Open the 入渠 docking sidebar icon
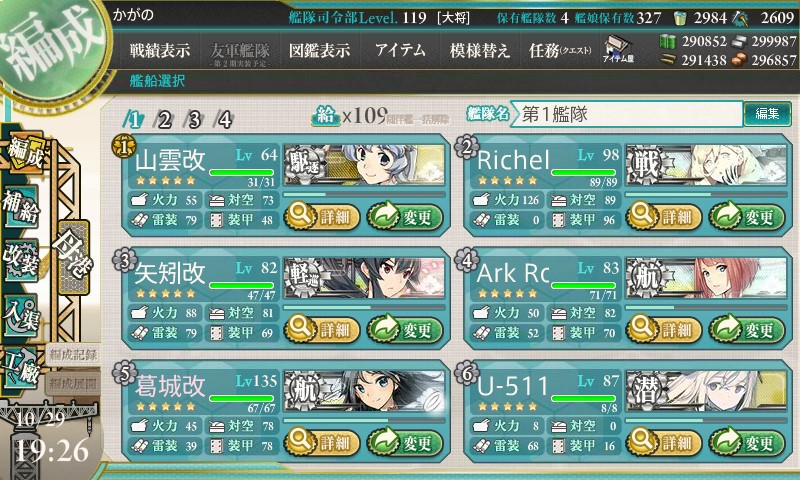 click(21, 315)
